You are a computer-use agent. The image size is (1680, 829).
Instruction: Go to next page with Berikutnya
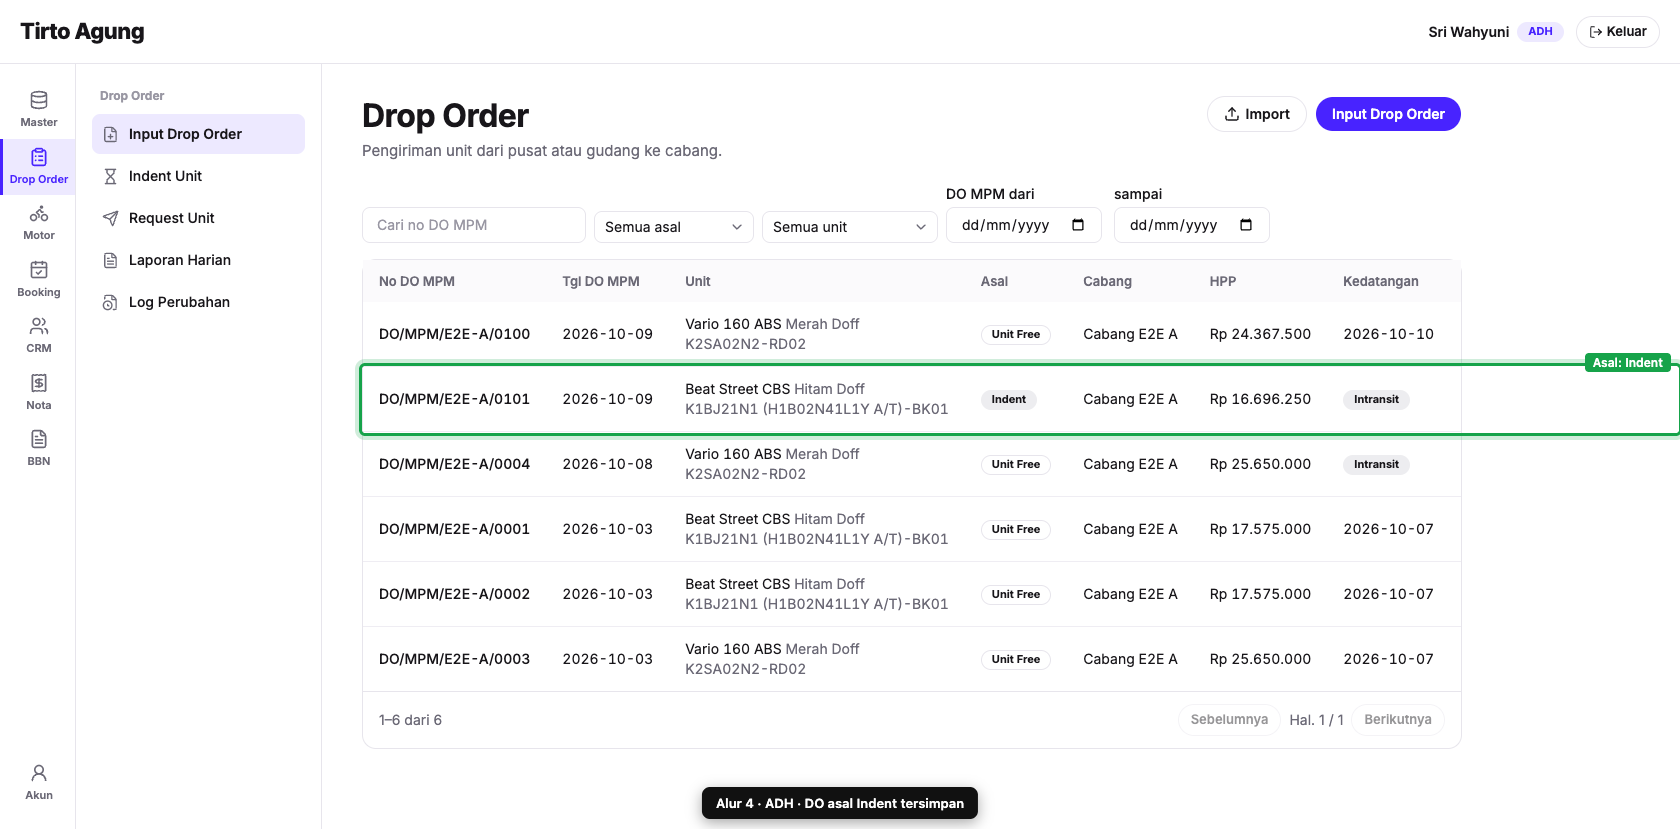[x=1398, y=720]
